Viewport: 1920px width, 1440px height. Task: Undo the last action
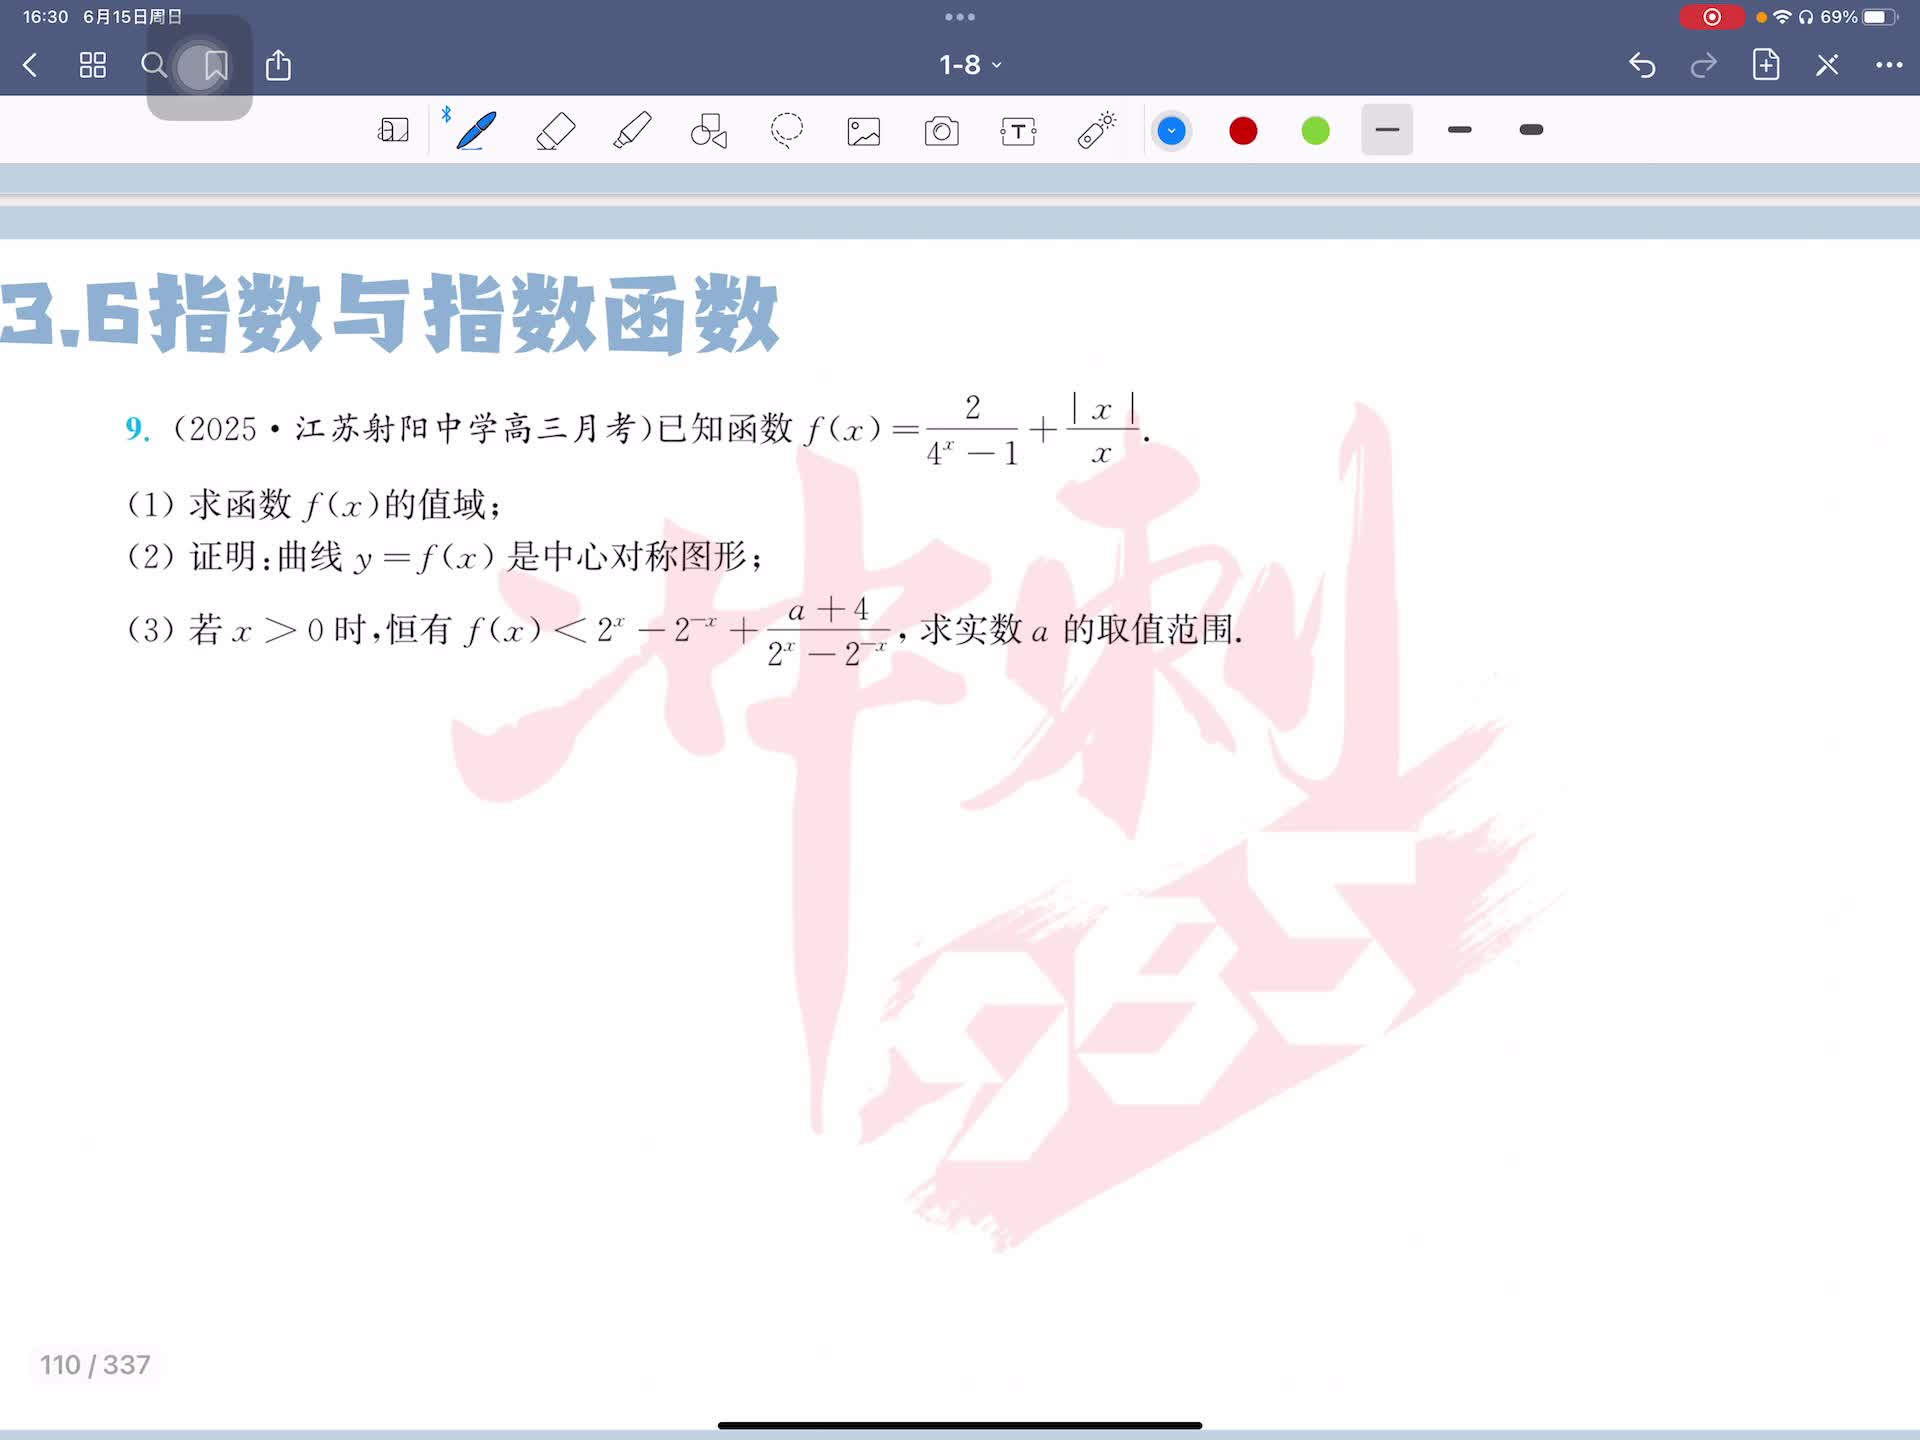tap(1642, 66)
